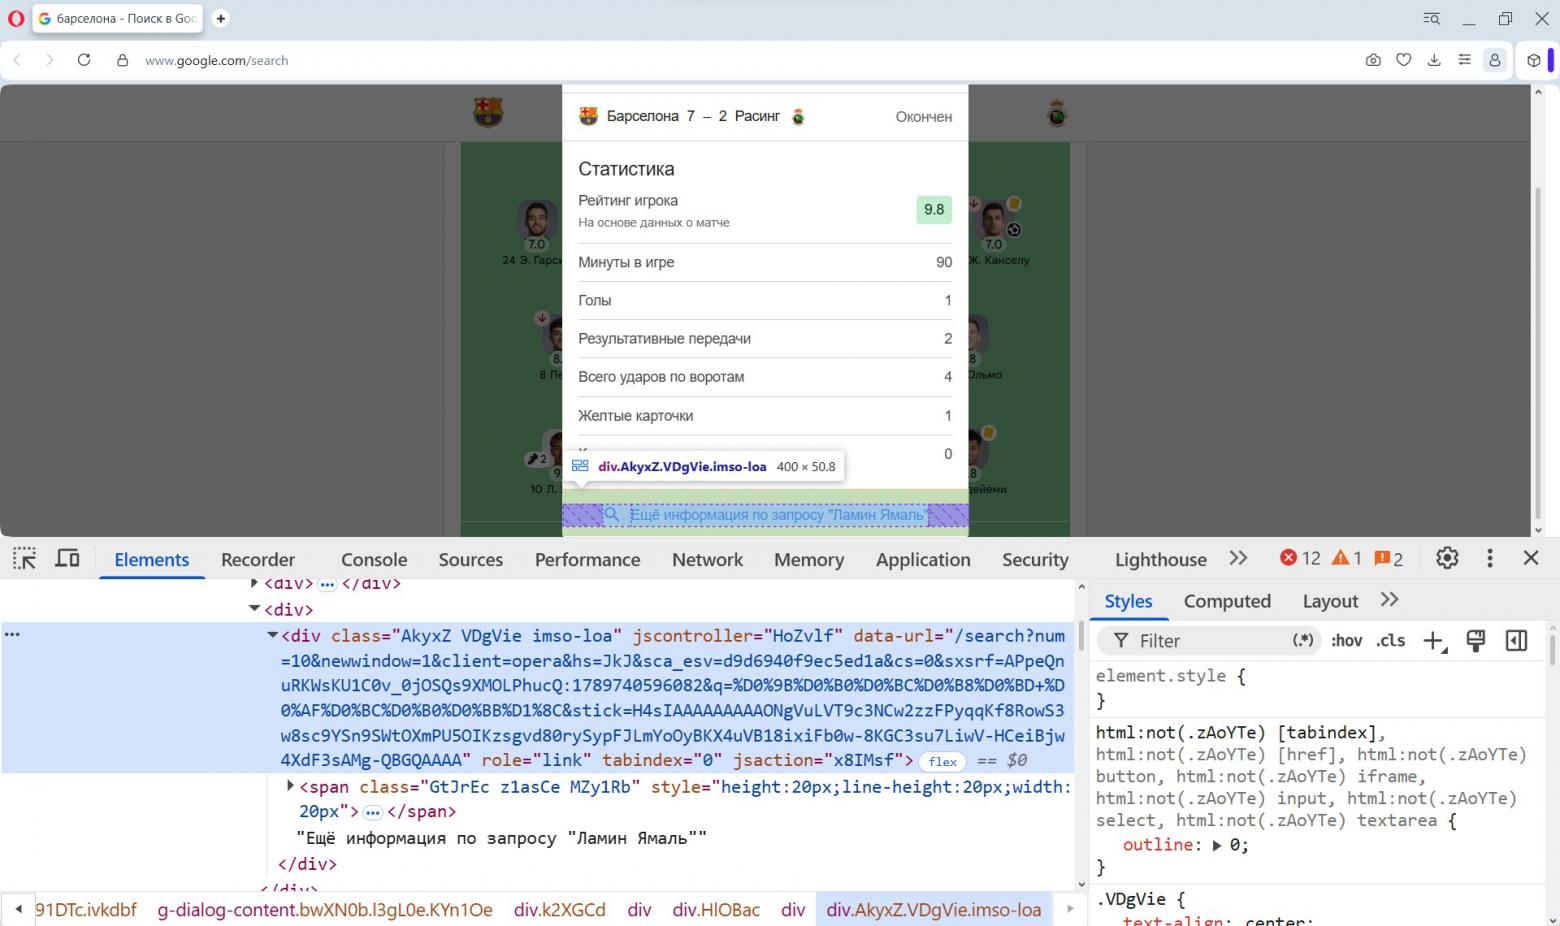This screenshot has width=1560, height=926.
Task: Open Opera easy setup panel
Action: (x=1464, y=60)
